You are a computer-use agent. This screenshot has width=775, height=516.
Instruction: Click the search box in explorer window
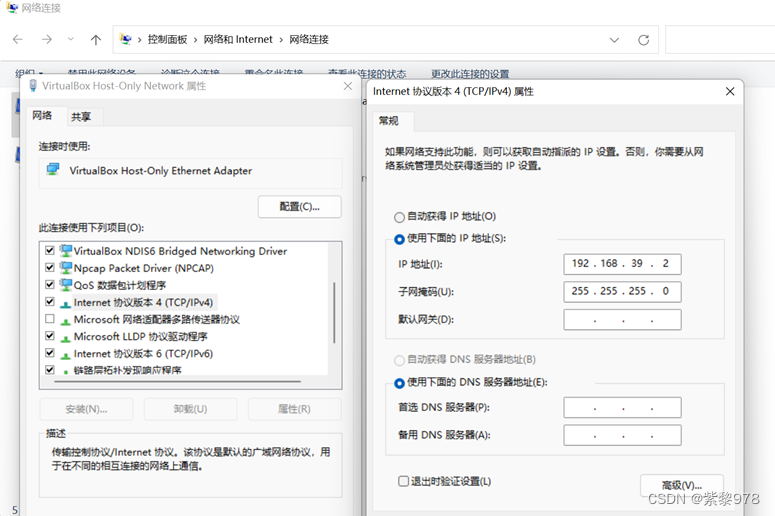pyautogui.click(x=720, y=40)
